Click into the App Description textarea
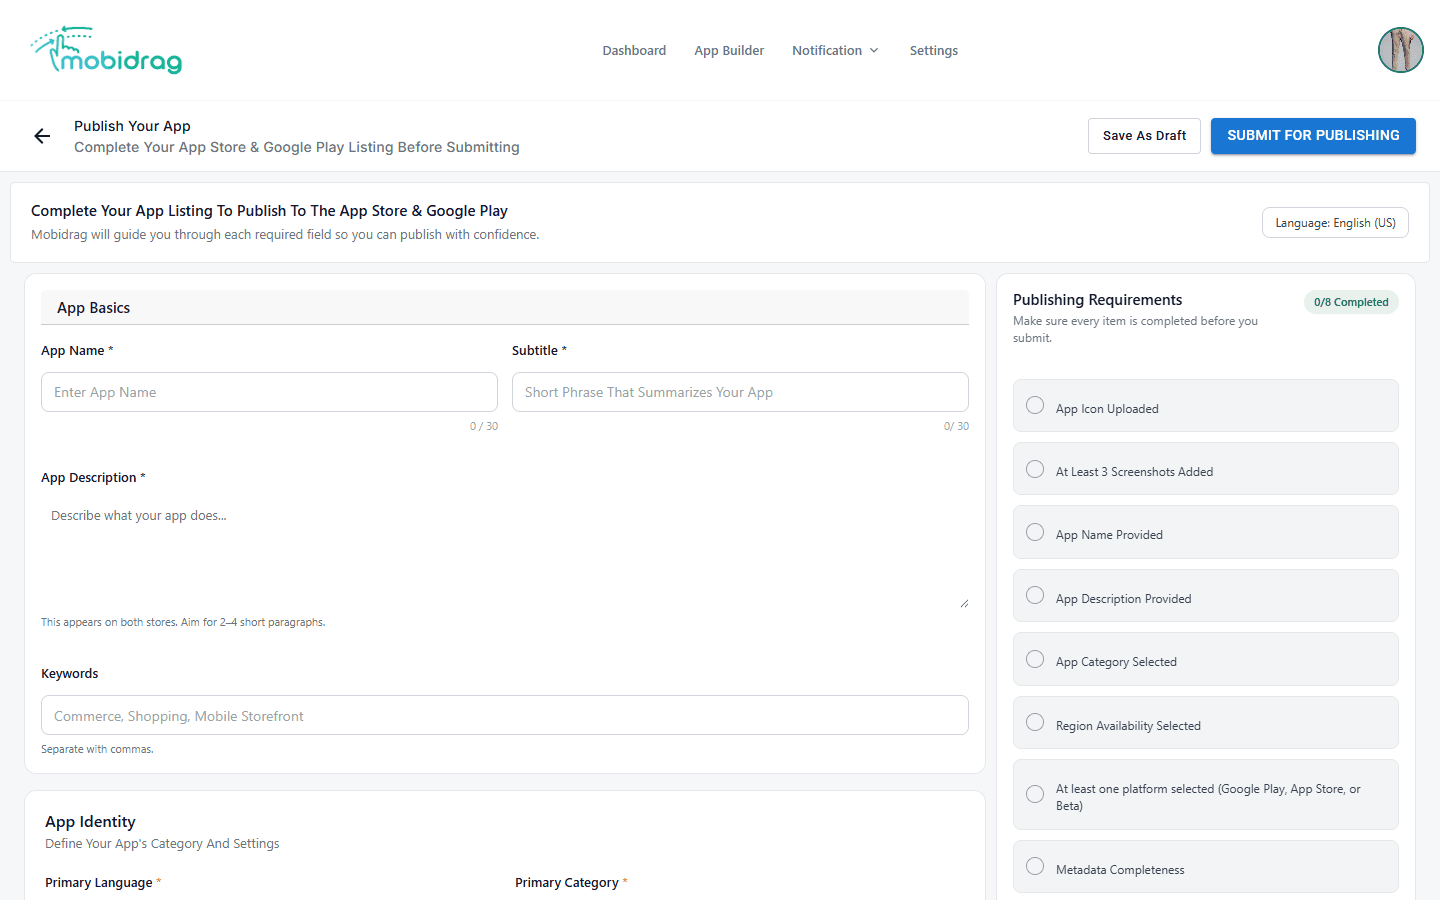 click(x=505, y=553)
